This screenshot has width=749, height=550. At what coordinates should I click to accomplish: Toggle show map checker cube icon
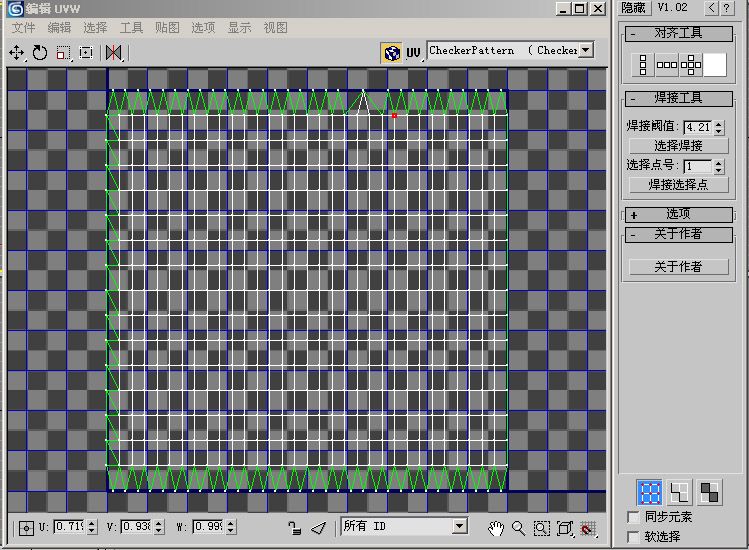click(x=392, y=53)
